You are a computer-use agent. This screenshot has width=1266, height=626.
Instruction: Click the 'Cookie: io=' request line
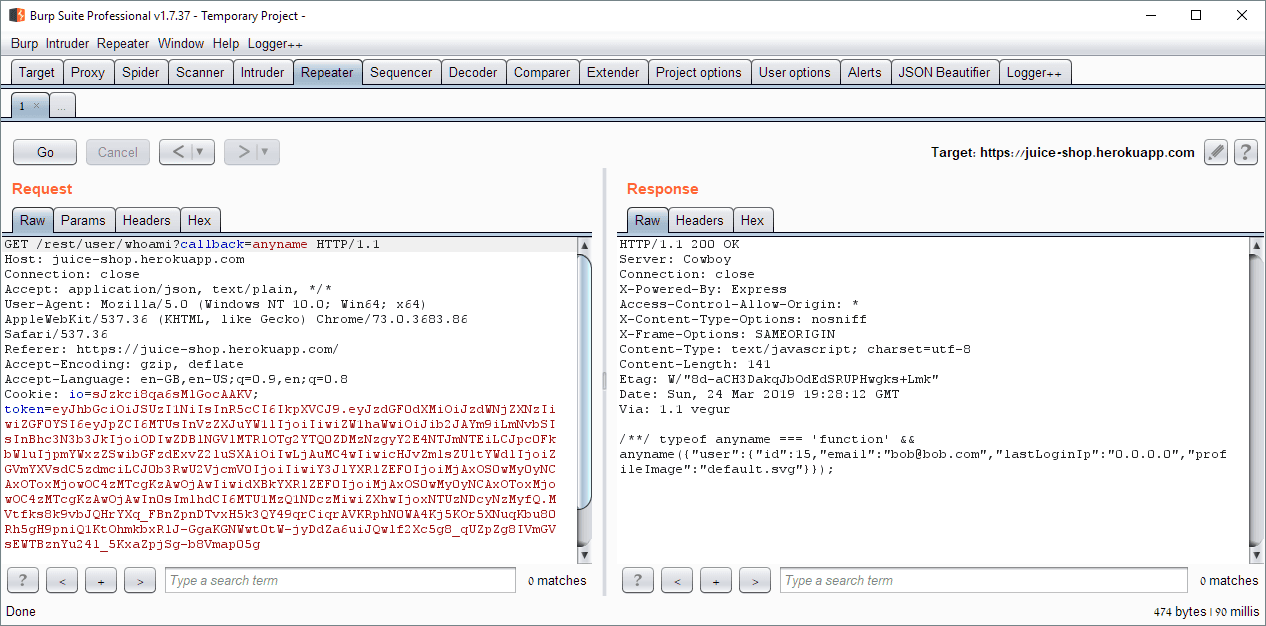click(132, 394)
